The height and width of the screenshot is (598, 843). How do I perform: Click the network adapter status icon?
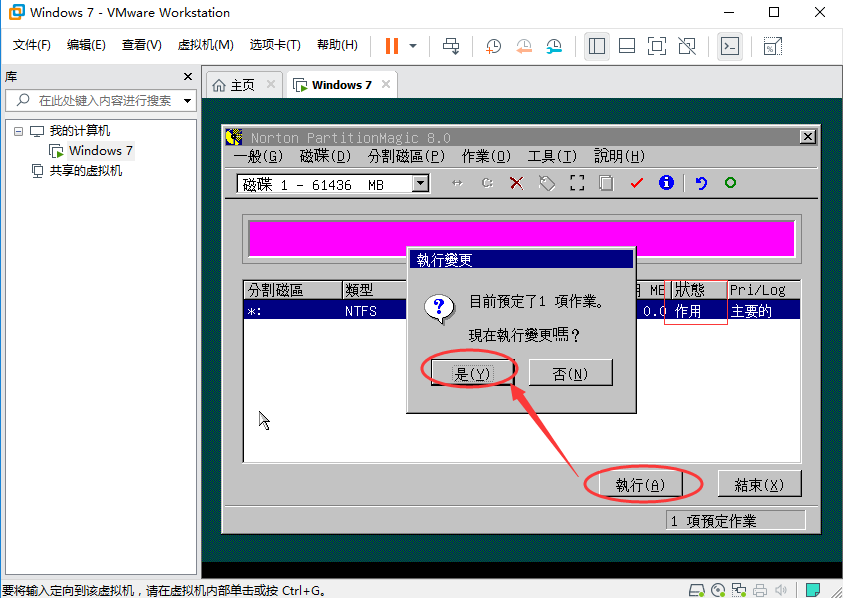tap(739, 590)
